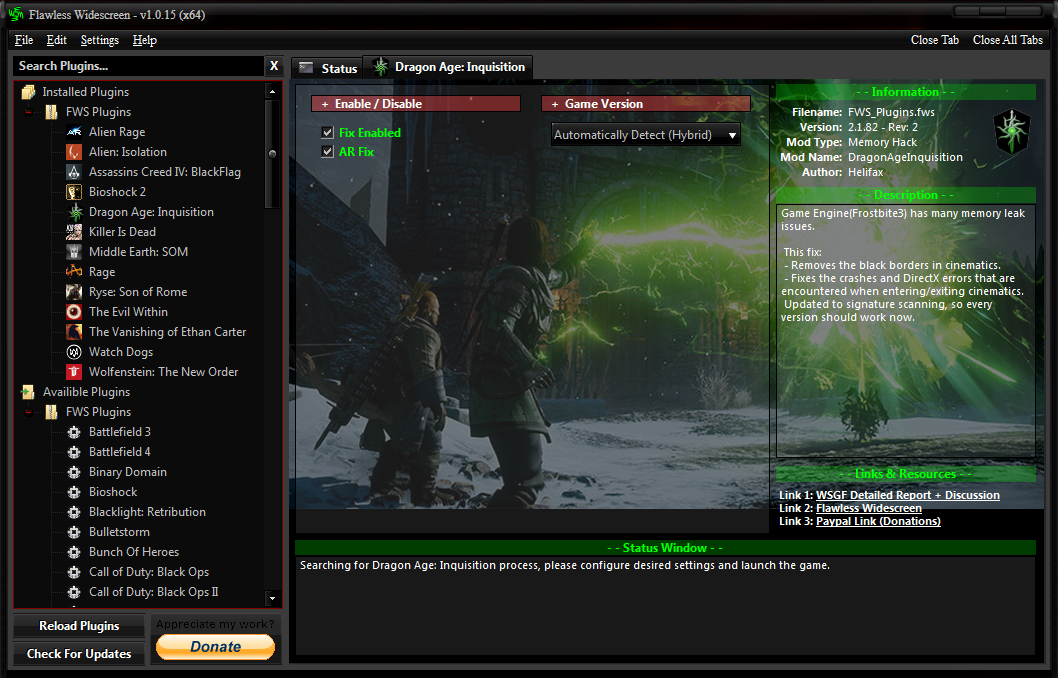Viewport: 1058px width, 678px height.
Task: Click the Blacklight: Retribution gear icon
Action: [74, 512]
